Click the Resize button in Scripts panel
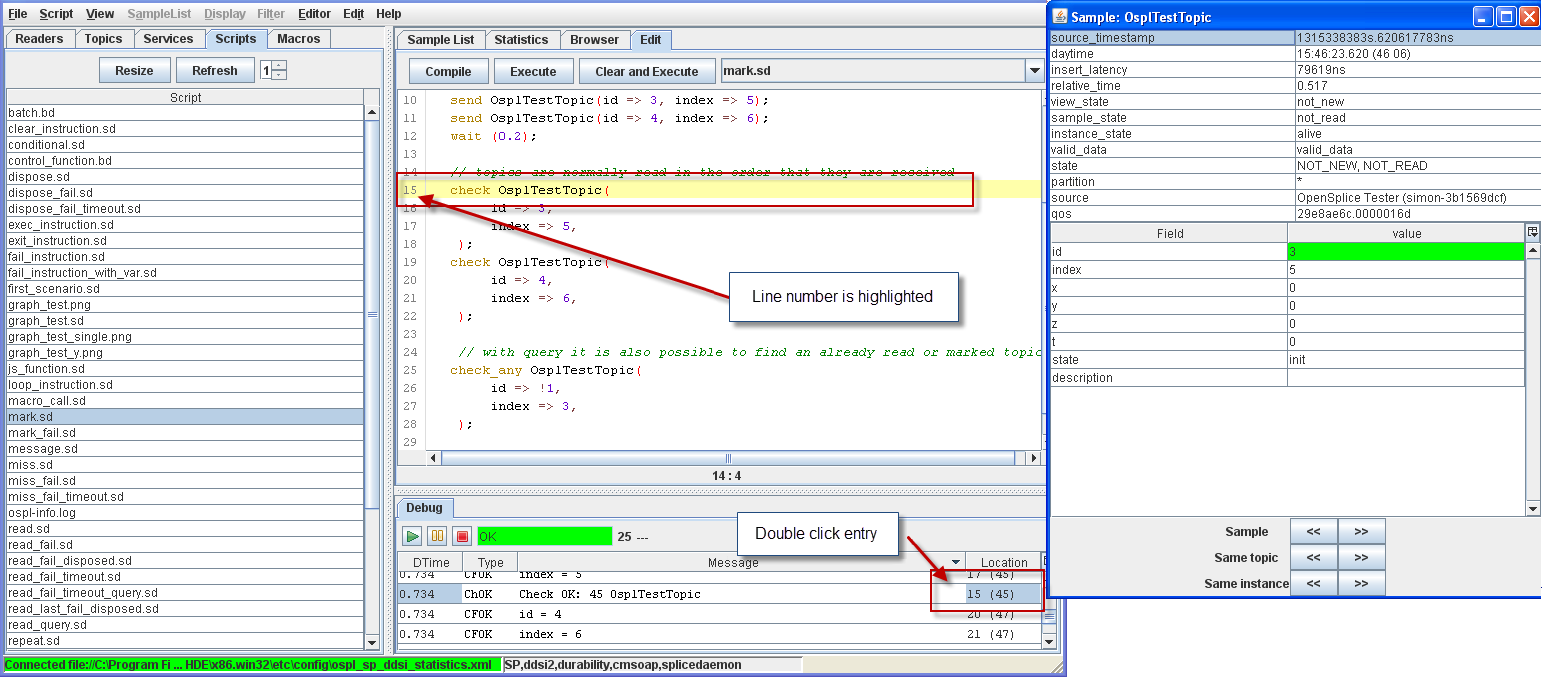This screenshot has height=677, width=1542. pos(134,71)
